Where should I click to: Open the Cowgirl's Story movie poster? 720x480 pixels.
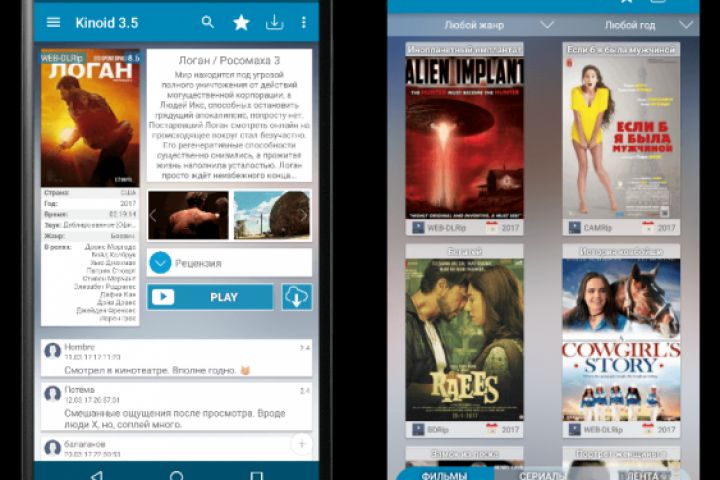tap(621, 340)
